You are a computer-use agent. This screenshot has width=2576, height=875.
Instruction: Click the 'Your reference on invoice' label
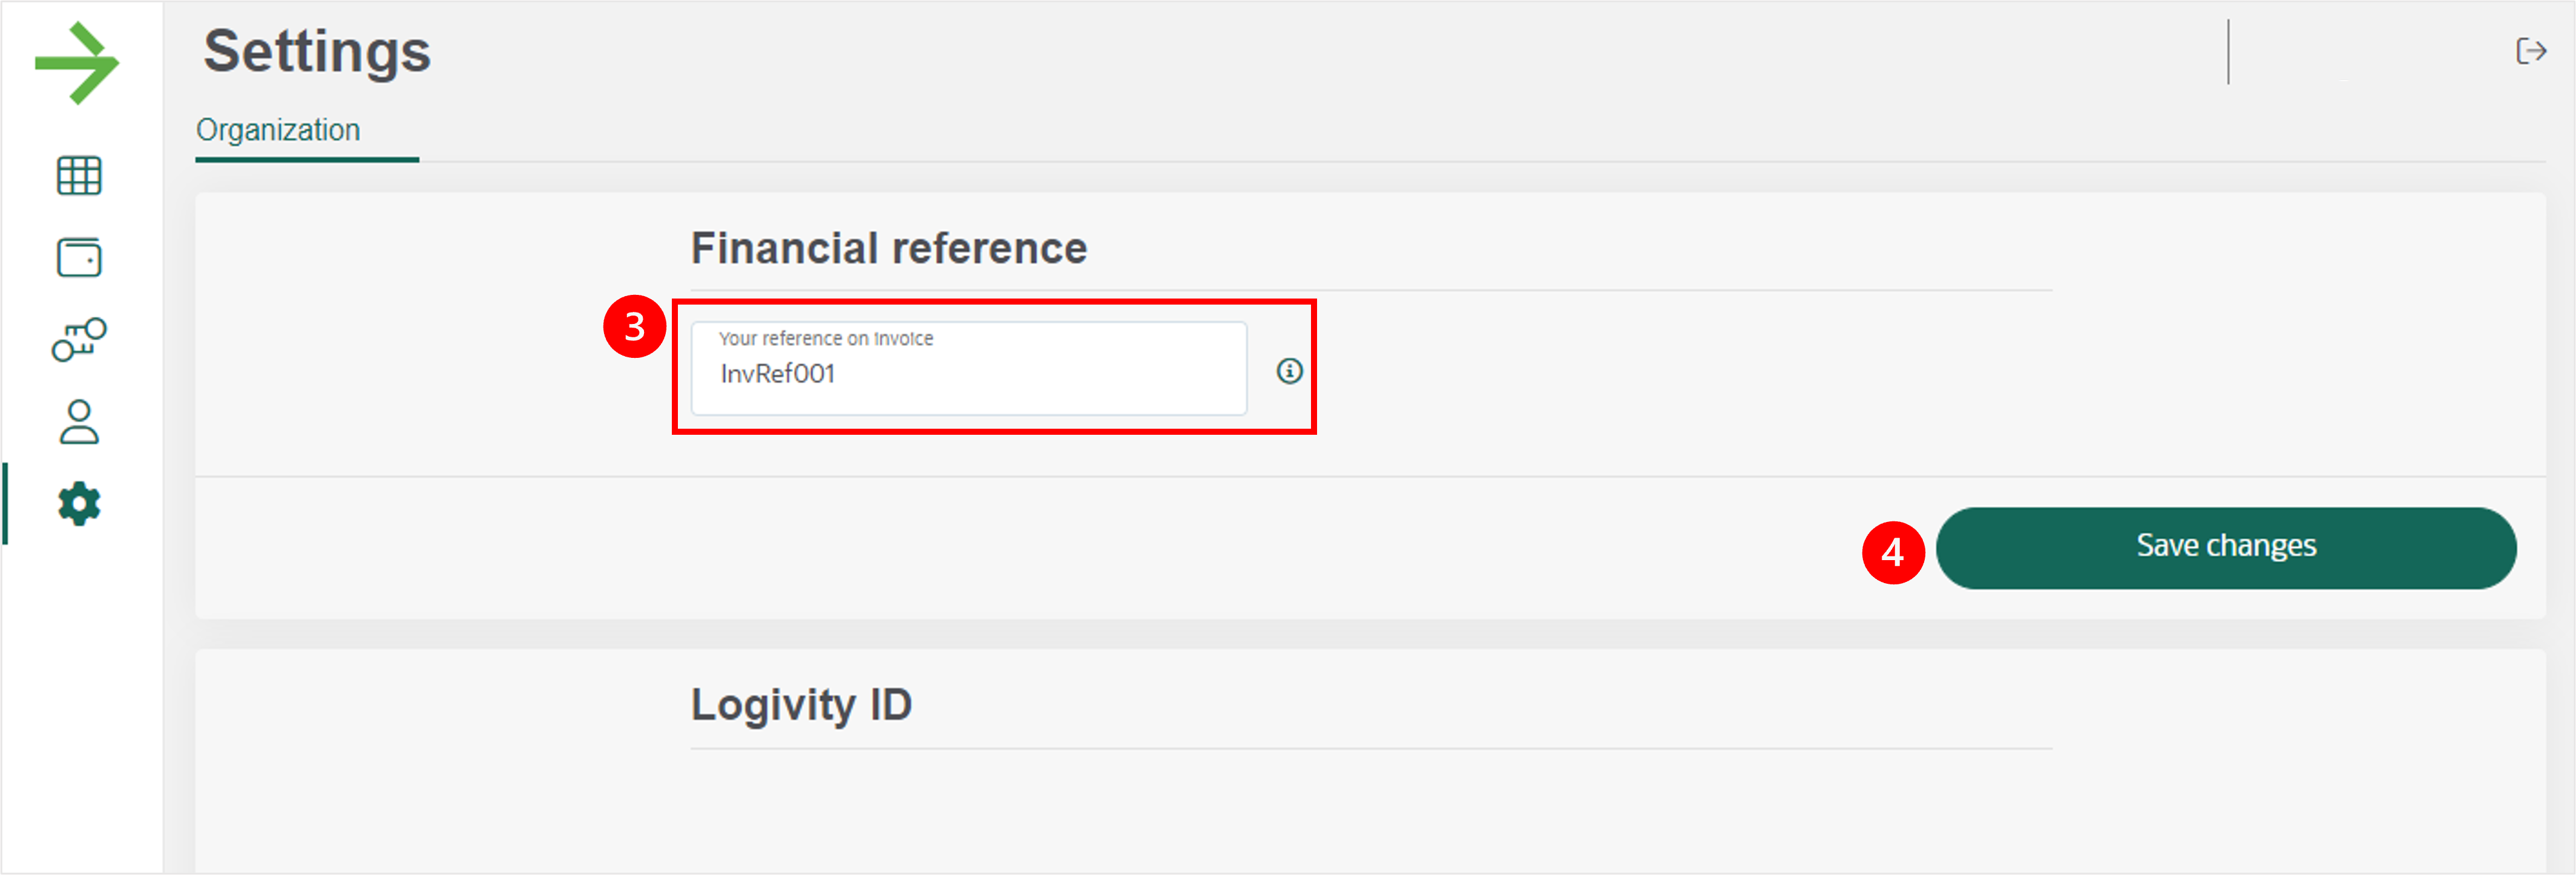point(826,339)
